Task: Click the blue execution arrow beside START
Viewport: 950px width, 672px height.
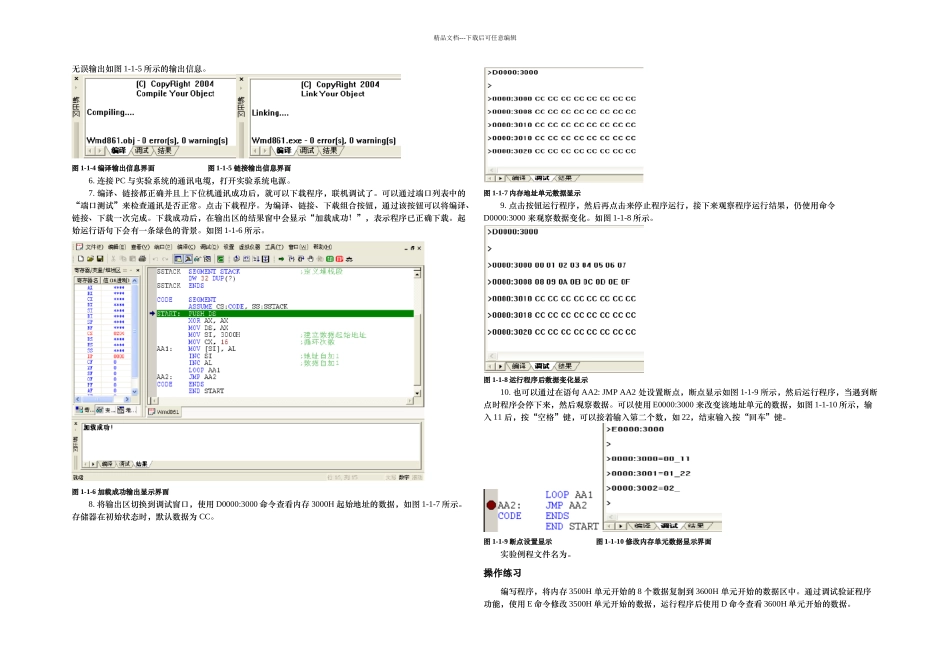Action: [153, 313]
